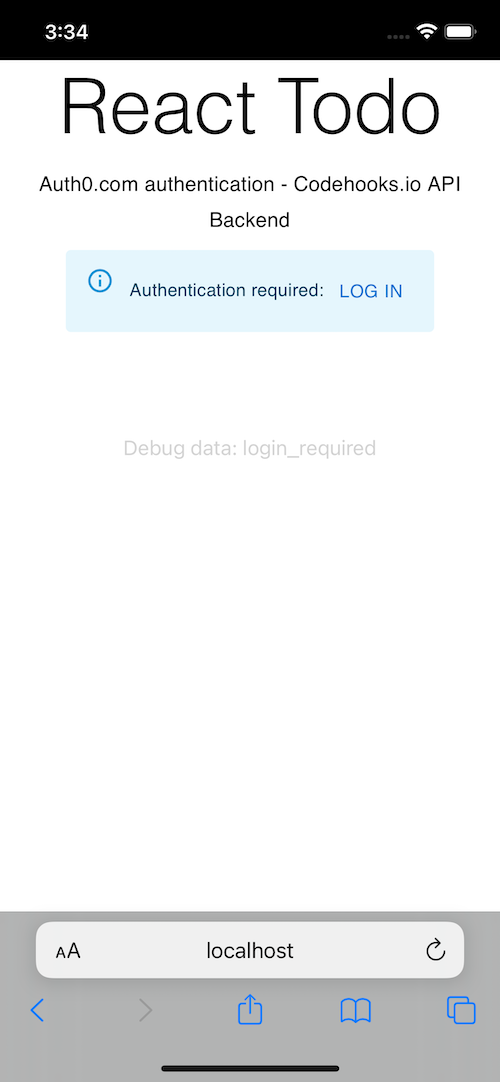This screenshot has height=1082, width=500.
Task: Tap the battery status icon
Action: point(459,31)
